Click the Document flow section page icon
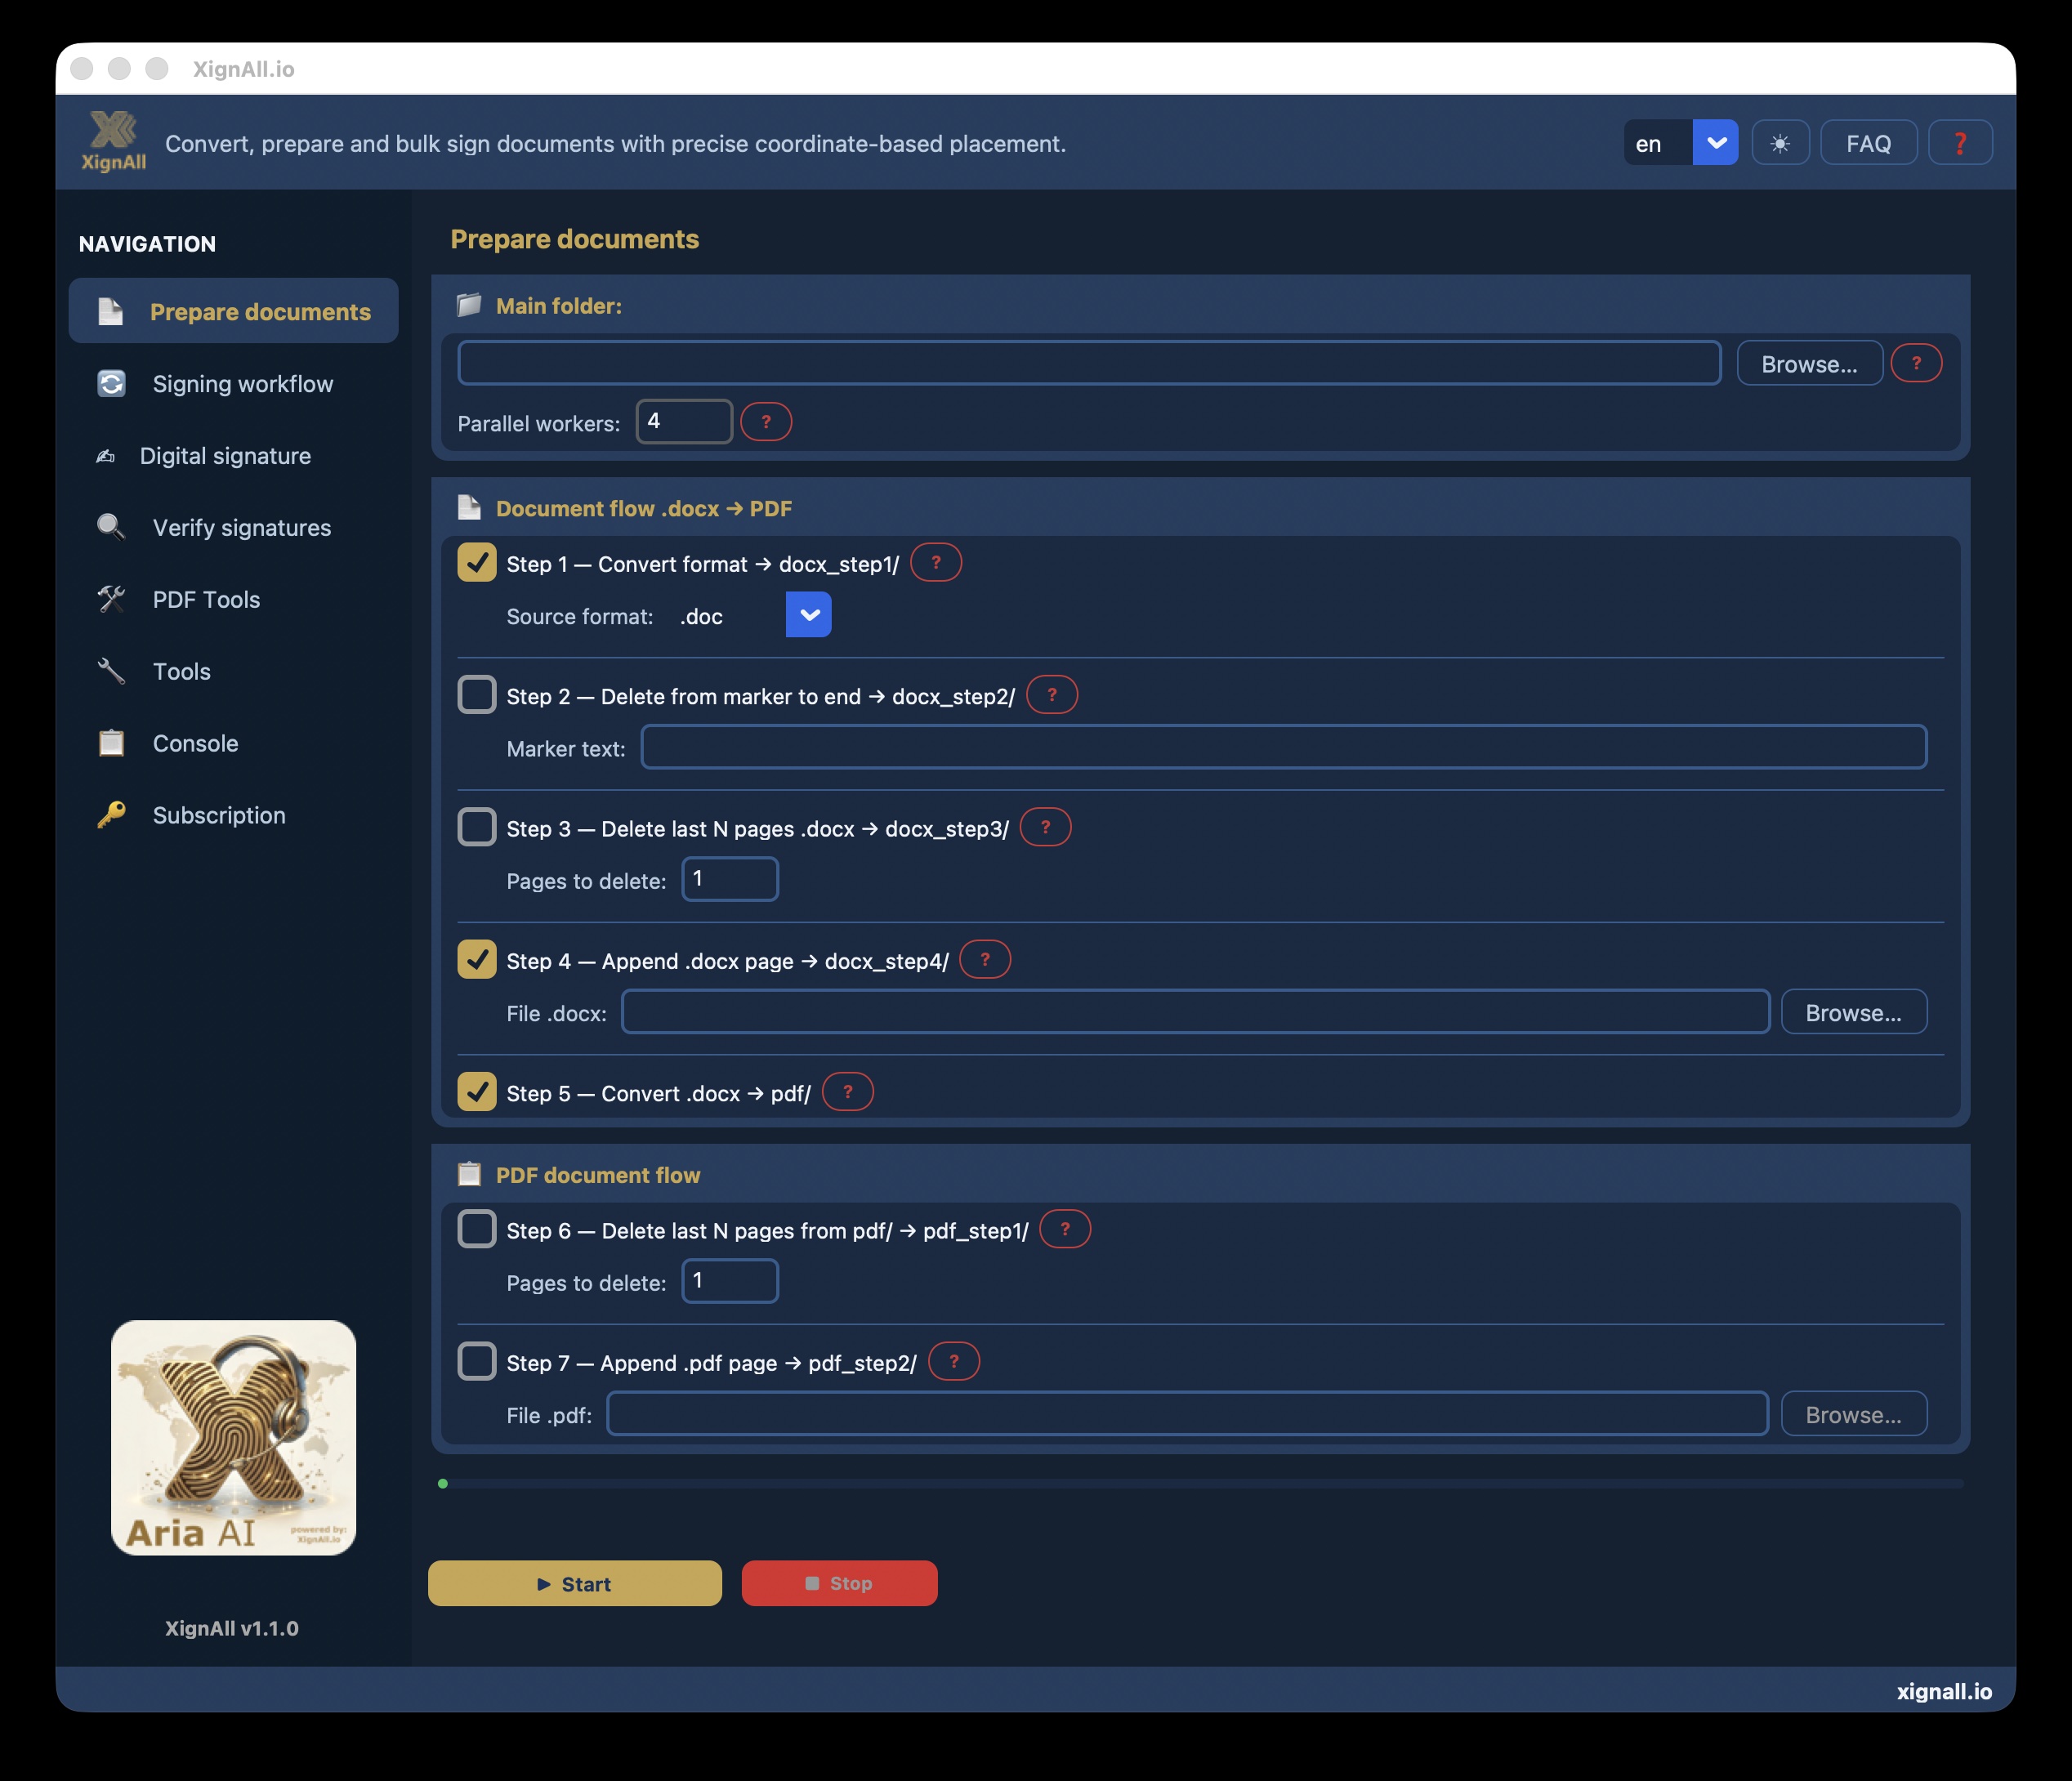The width and height of the screenshot is (2072, 1781). point(469,508)
